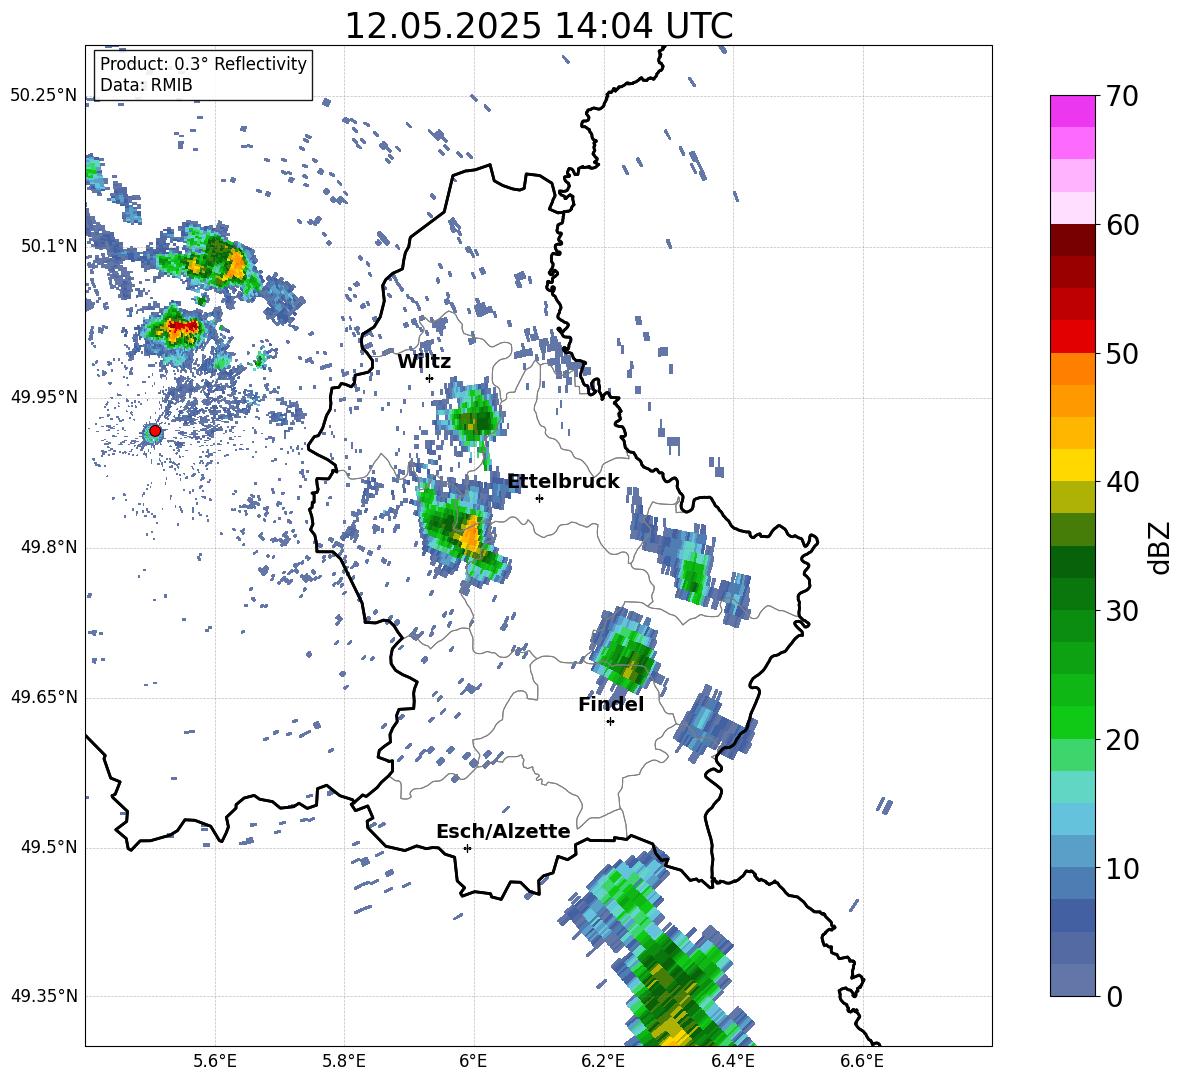Click the 50.1°N latitude label
Viewport: 1184px width, 1081px height.
pos(49,247)
